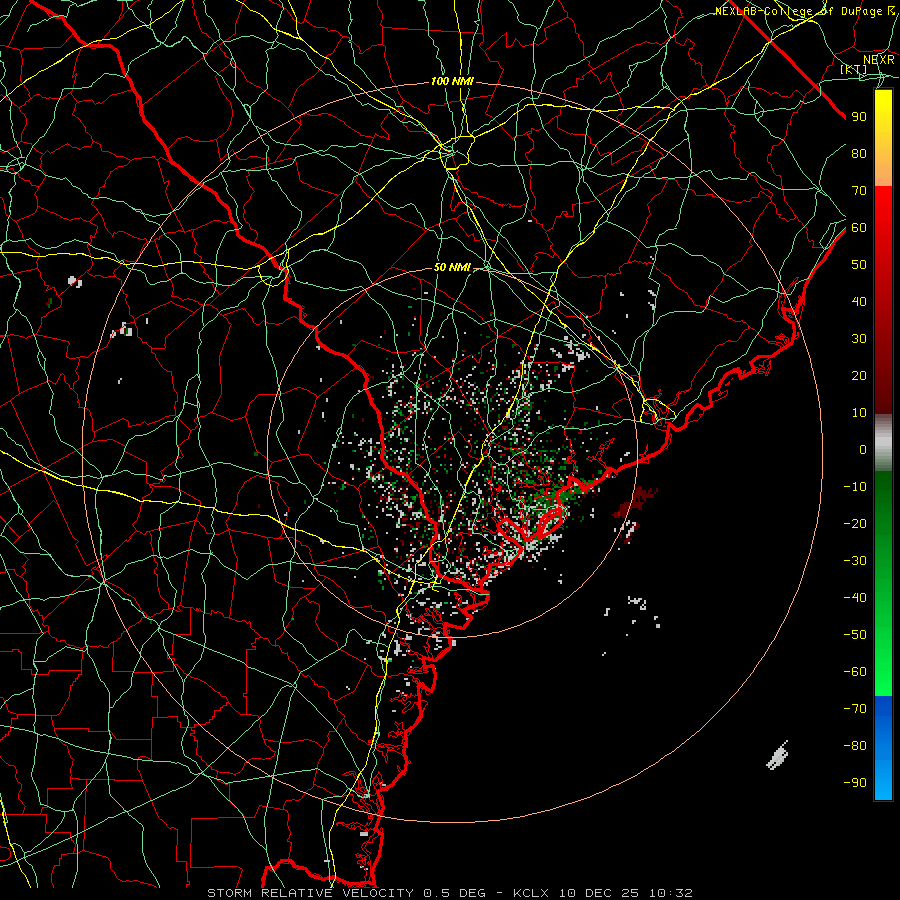Image resolution: width=900 pixels, height=900 pixels.
Task: Select the -30 knot value on the color scale
Action: tap(855, 561)
